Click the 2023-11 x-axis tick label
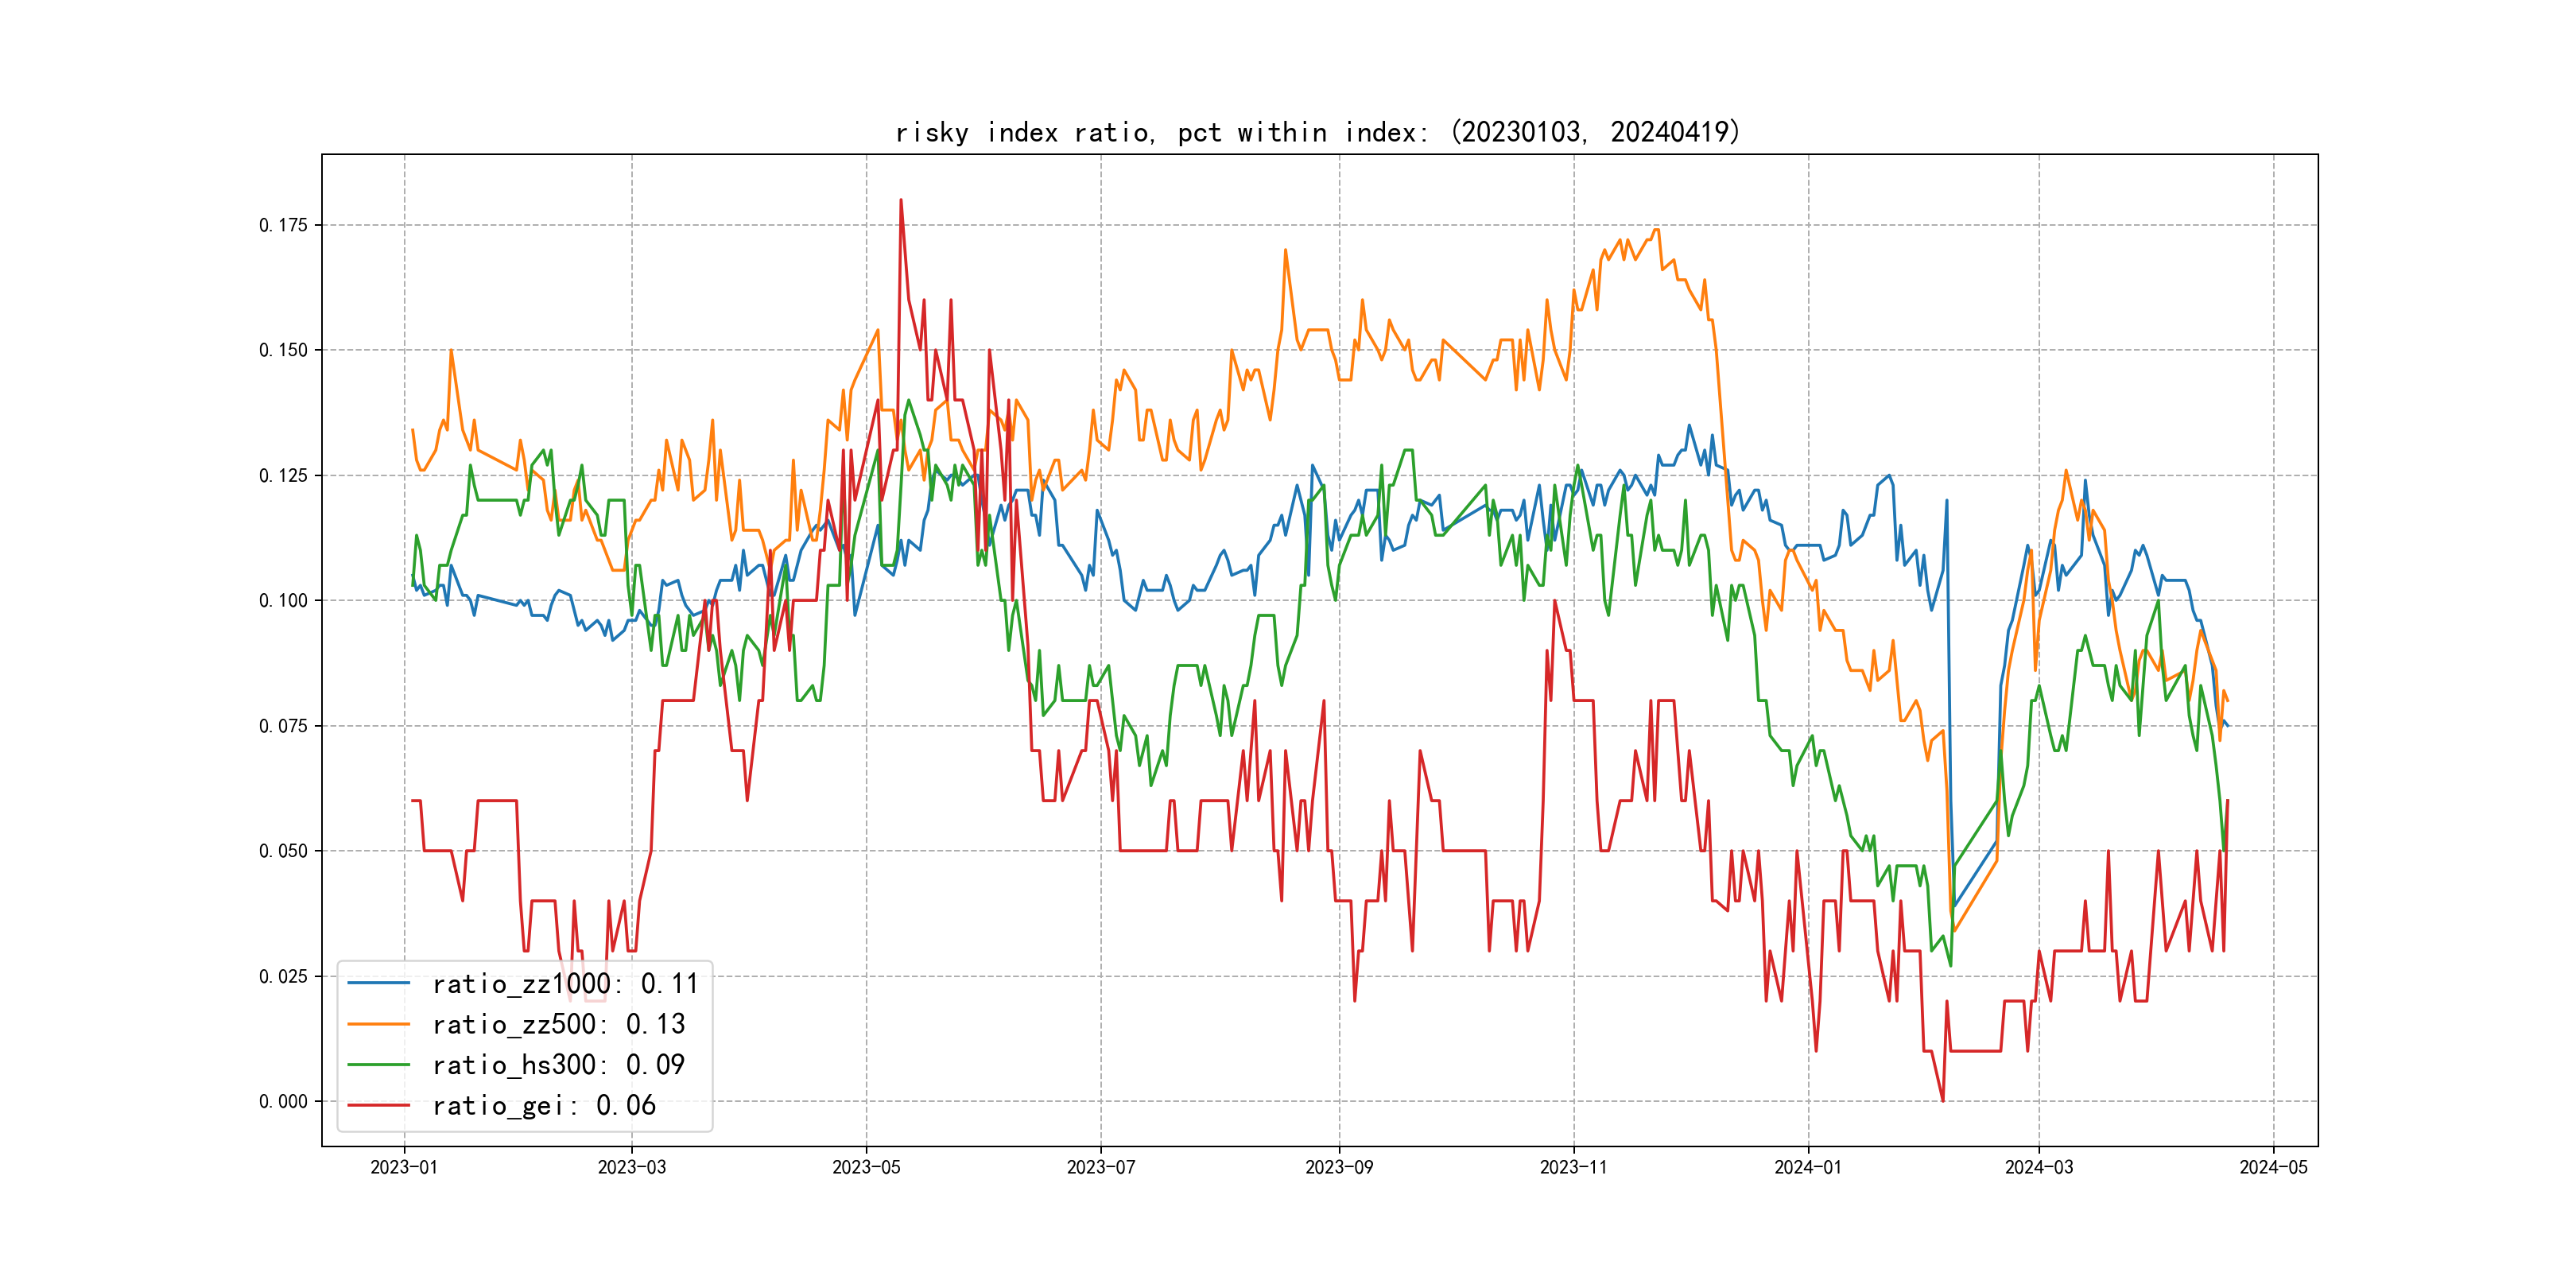Screen dimensions: 2576x1288 (x=1574, y=1168)
